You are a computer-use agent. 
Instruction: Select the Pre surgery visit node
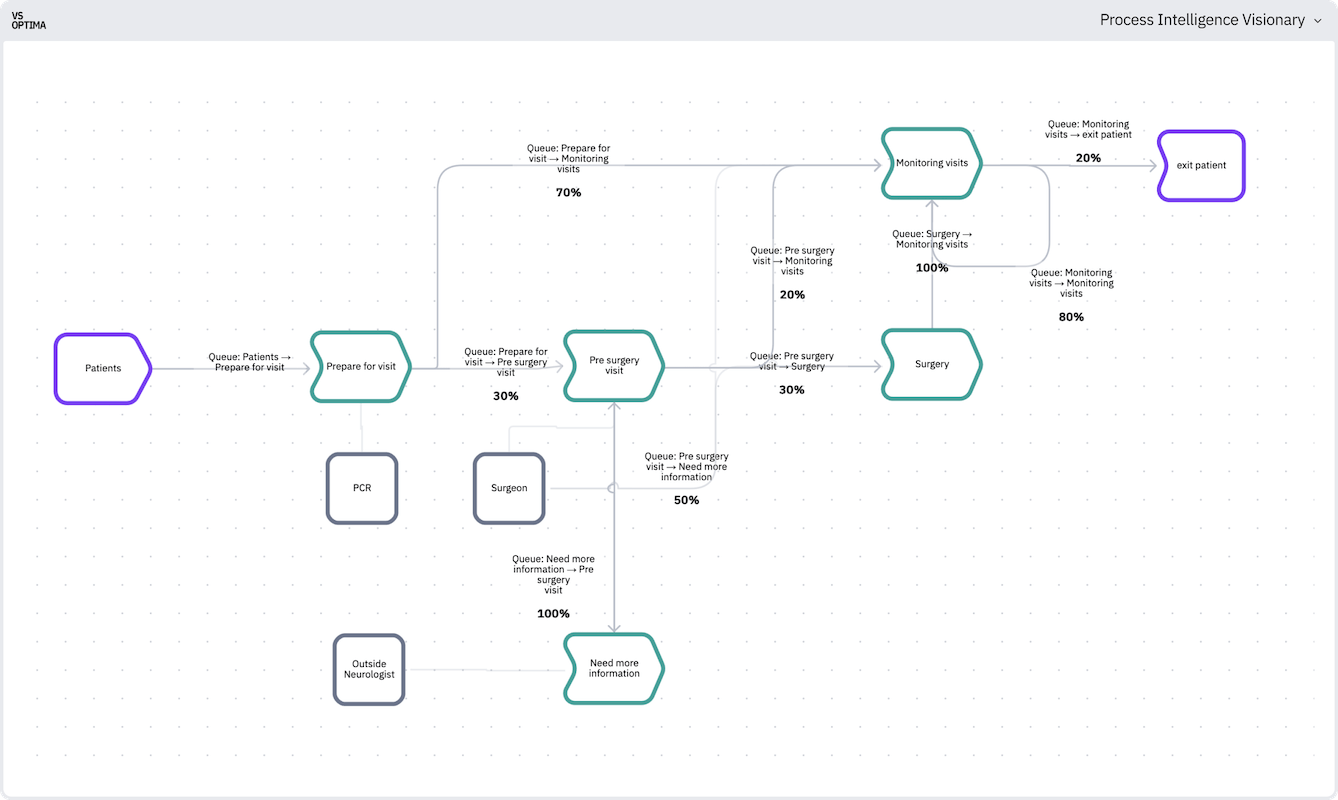pos(612,366)
